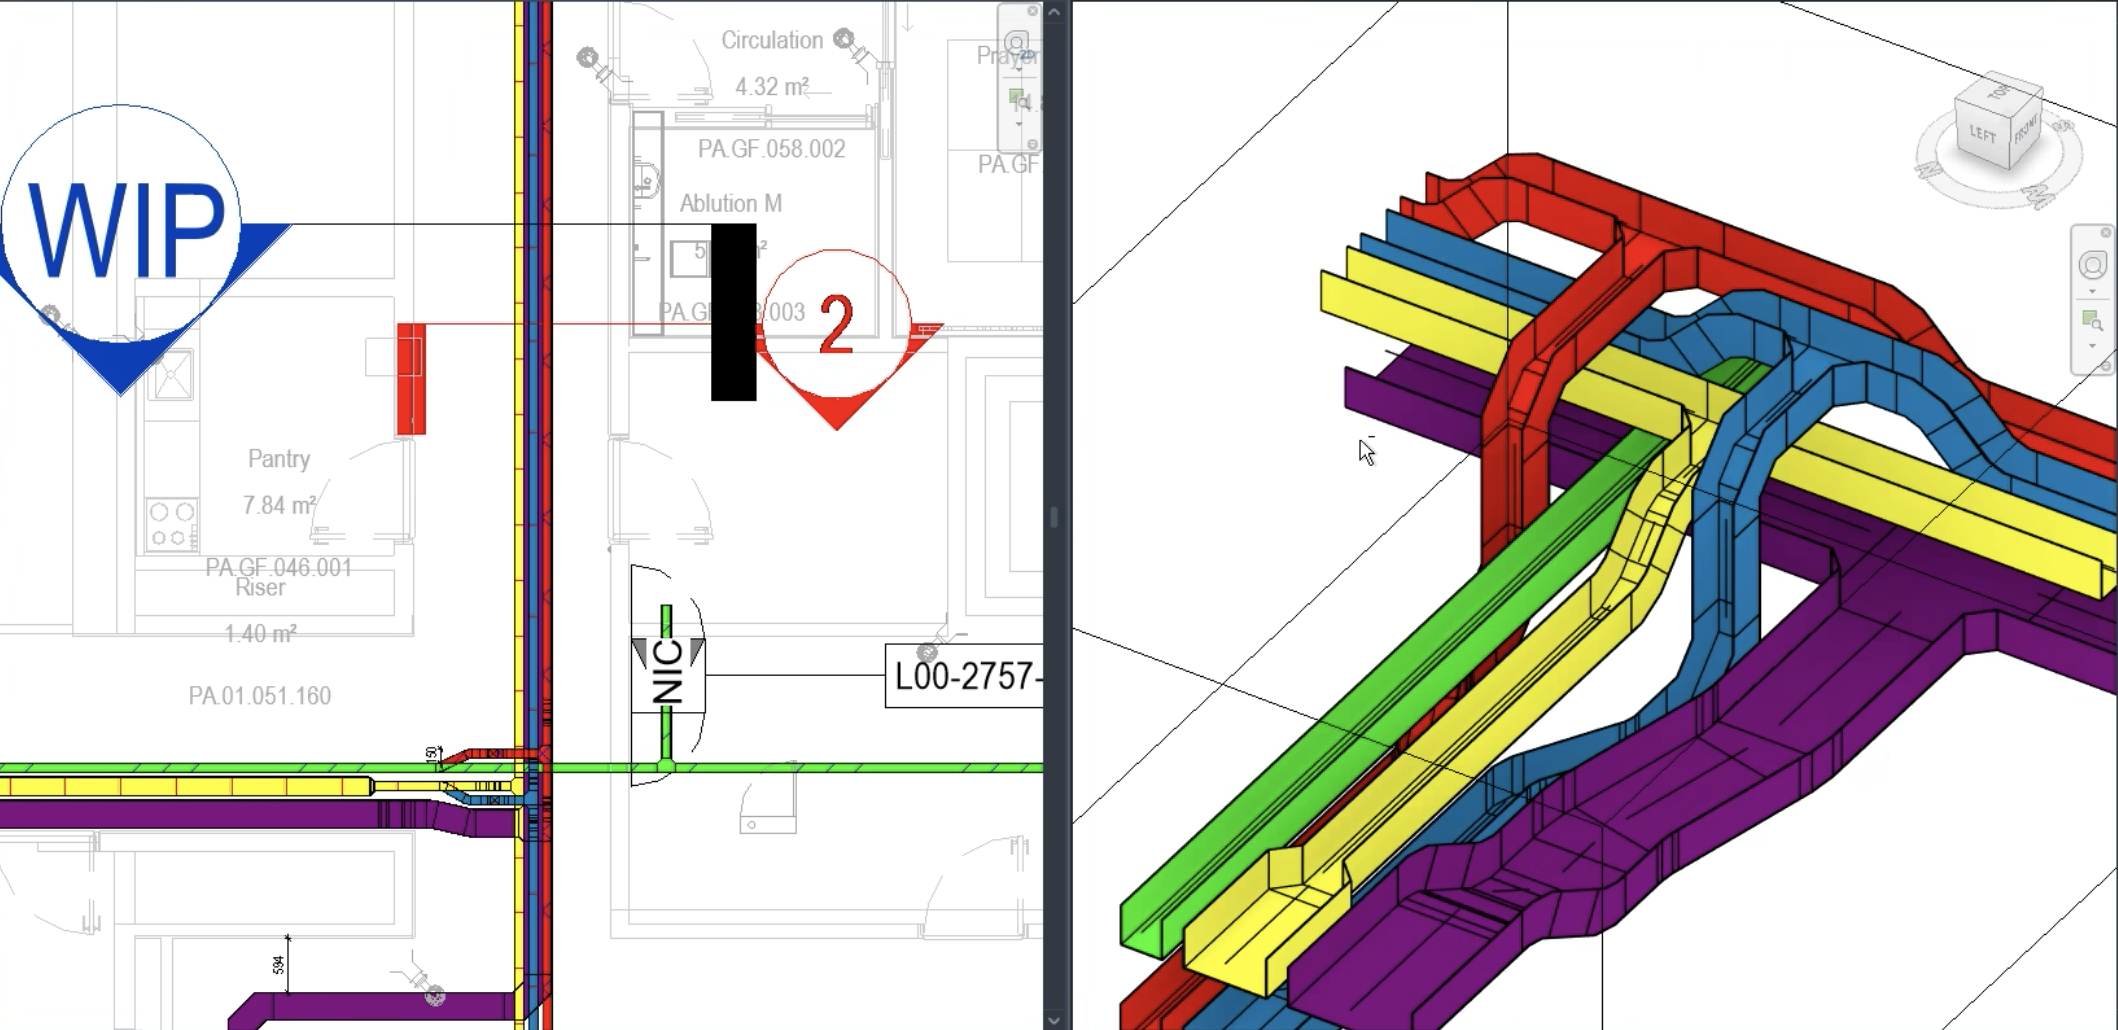Image resolution: width=2118 pixels, height=1030 pixels.
Task: Select the Ablution M room label
Action: (731, 203)
